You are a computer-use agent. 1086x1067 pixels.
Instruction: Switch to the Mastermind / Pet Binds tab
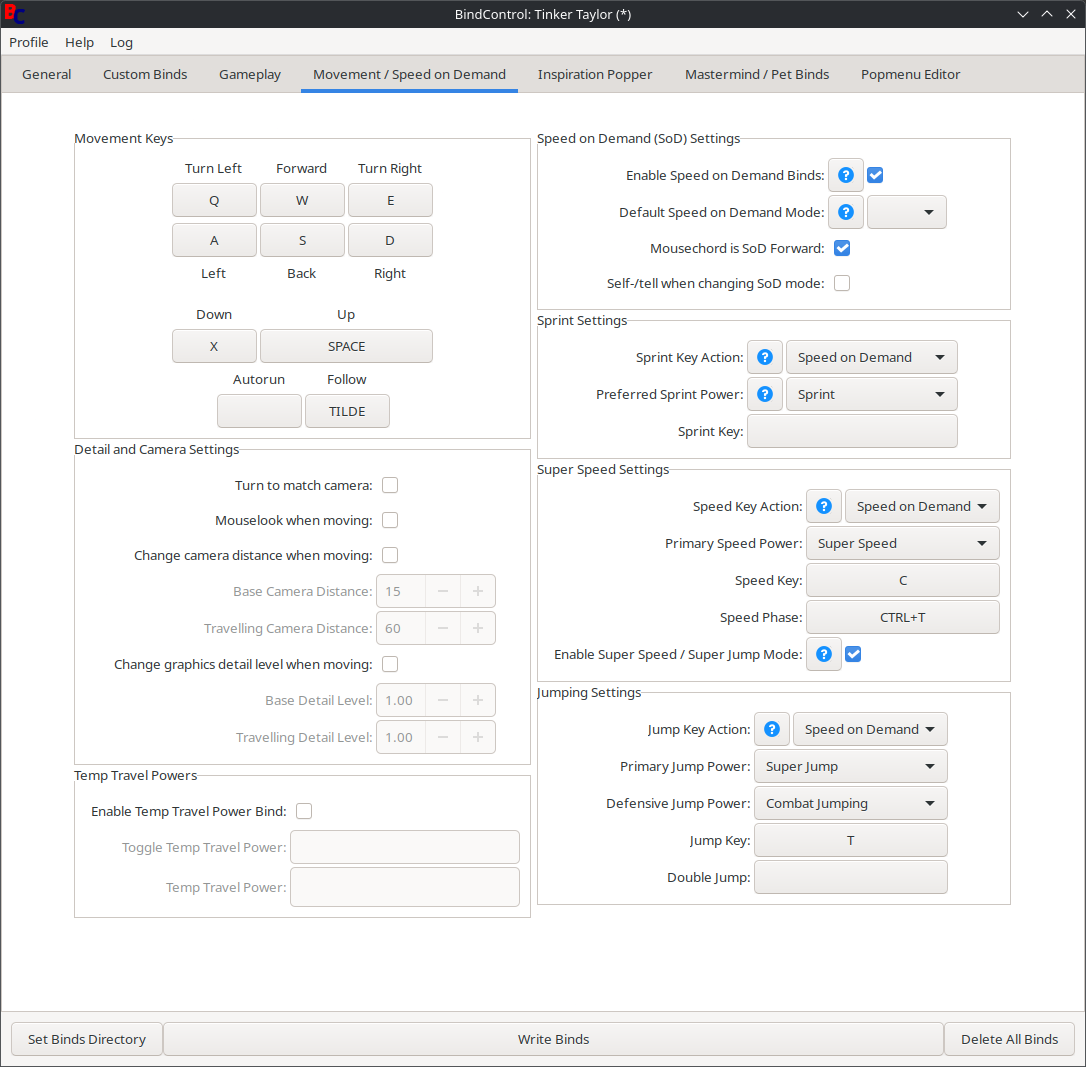pyautogui.click(x=756, y=74)
